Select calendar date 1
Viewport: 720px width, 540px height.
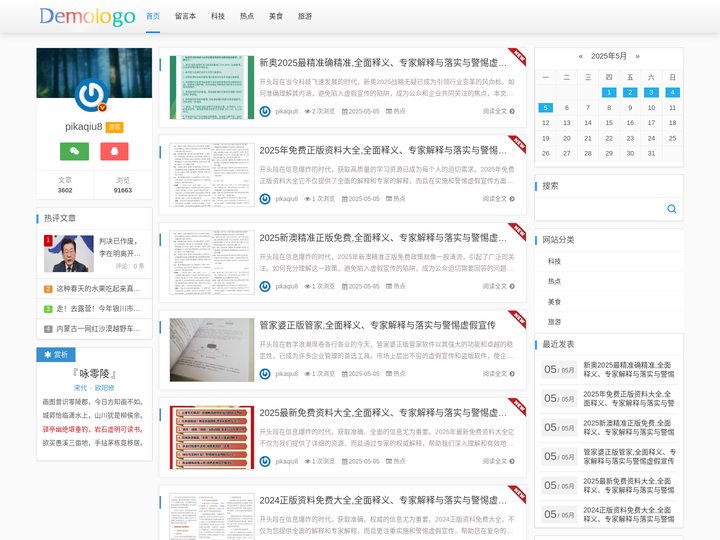pos(609,92)
